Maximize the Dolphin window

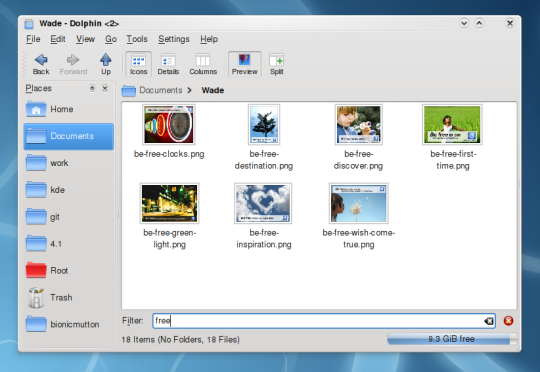479,23
